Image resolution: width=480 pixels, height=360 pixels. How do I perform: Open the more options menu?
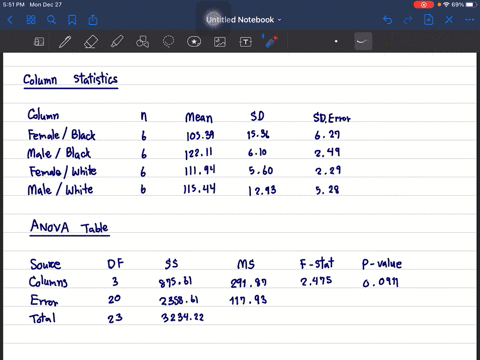[470, 20]
